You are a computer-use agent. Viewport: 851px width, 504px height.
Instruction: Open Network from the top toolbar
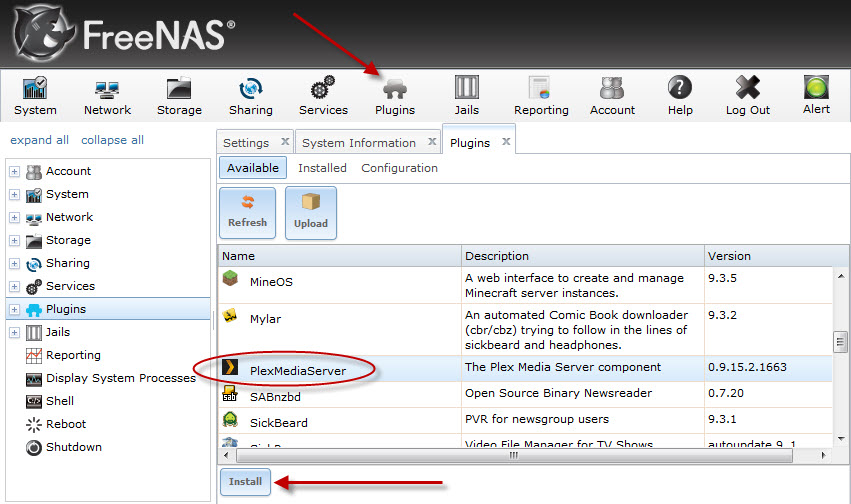click(x=107, y=96)
